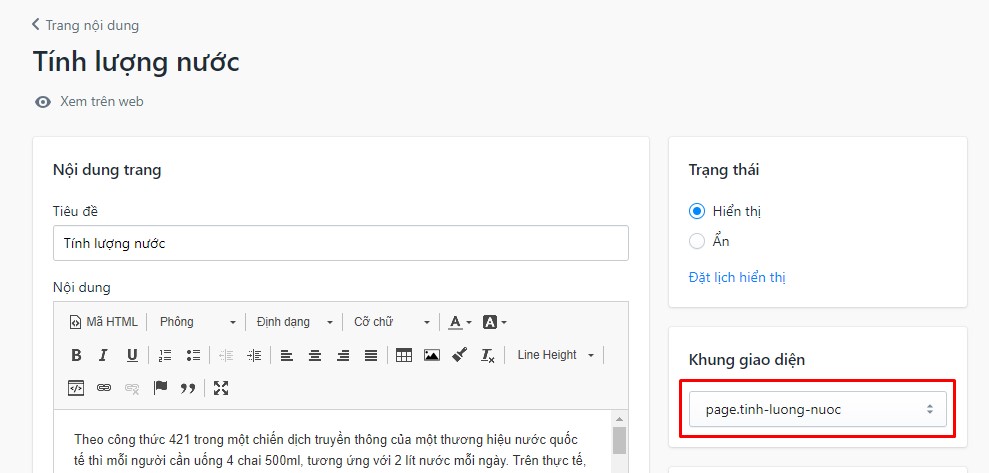The height and width of the screenshot is (473, 989).
Task: Click the Khung giao diện heading
Action: [747, 359]
